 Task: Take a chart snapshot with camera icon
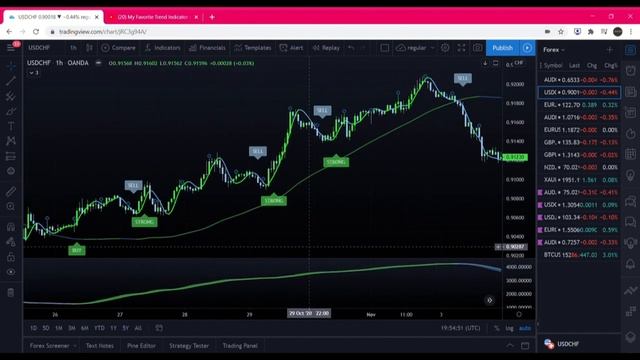(x=478, y=48)
